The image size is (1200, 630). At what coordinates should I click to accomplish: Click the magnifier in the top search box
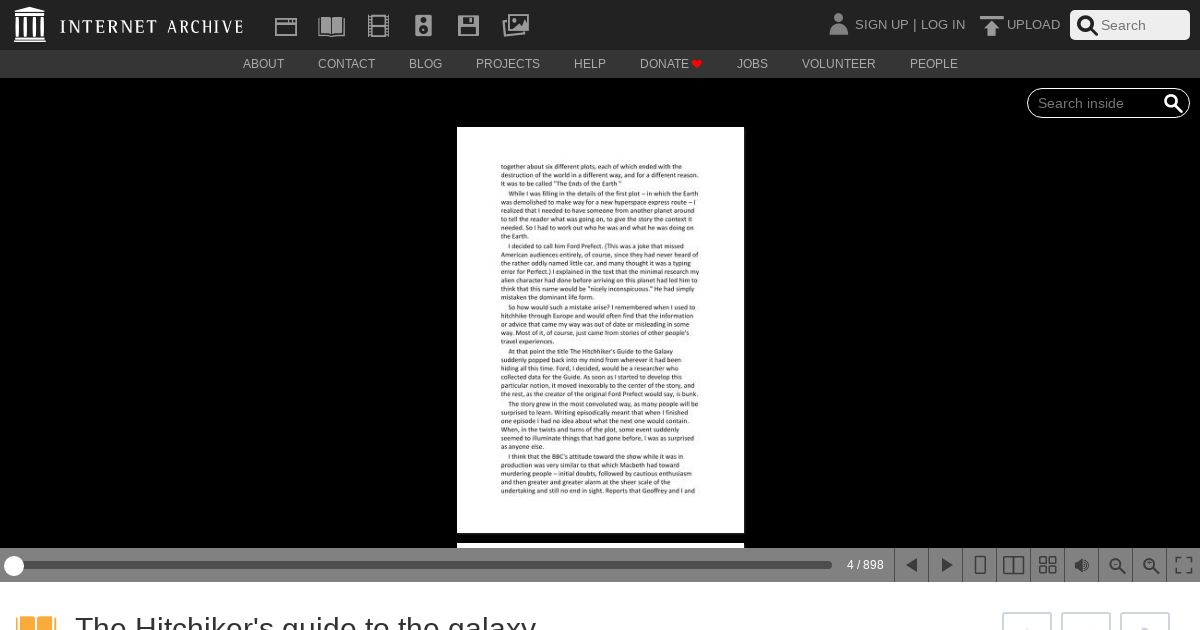(x=1087, y=25)
